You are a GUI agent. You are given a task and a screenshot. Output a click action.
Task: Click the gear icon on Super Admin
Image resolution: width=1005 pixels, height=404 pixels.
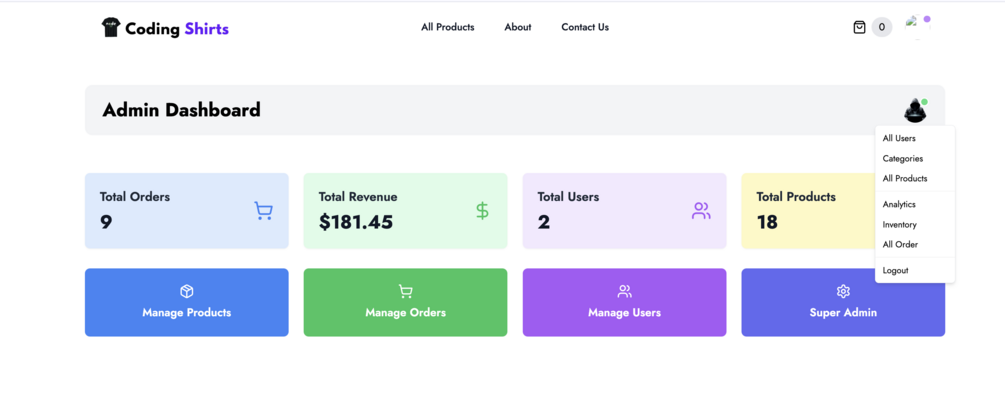[843, 291]
